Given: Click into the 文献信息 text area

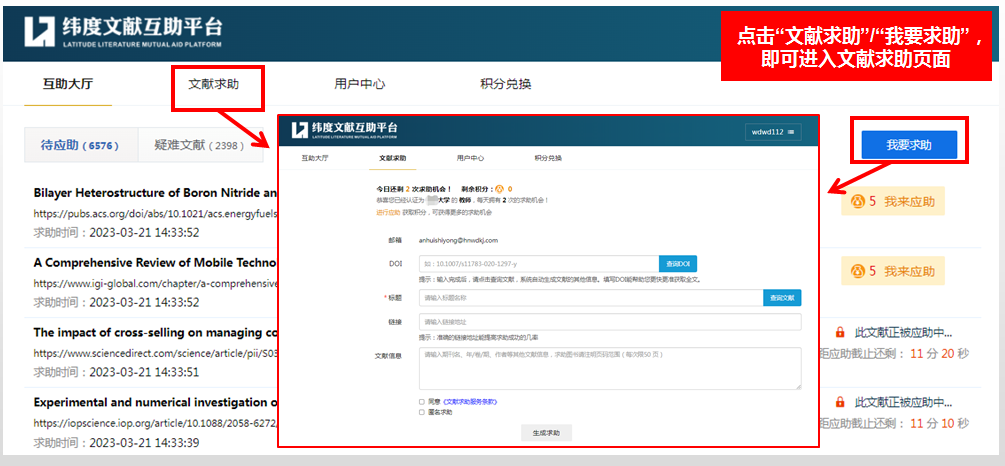Looking at the screenshot, I should [610, 368].
